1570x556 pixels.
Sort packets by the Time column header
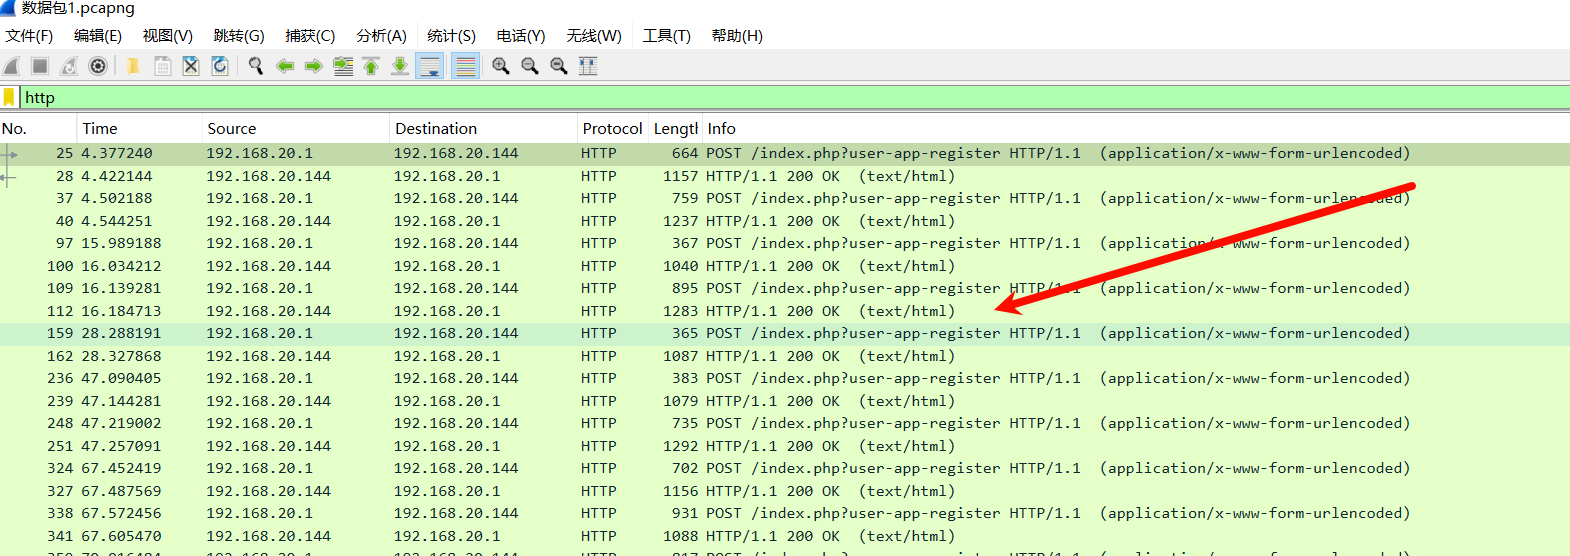pyautogui.click(x=100, y=128)
